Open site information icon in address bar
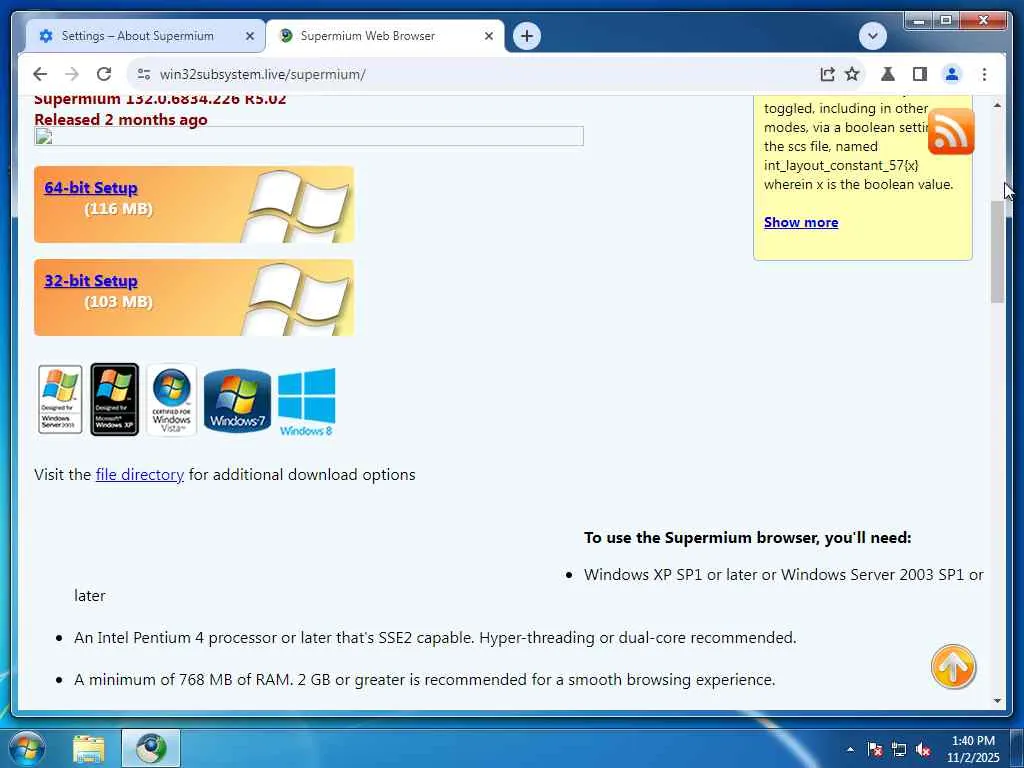 pos(144,74)
